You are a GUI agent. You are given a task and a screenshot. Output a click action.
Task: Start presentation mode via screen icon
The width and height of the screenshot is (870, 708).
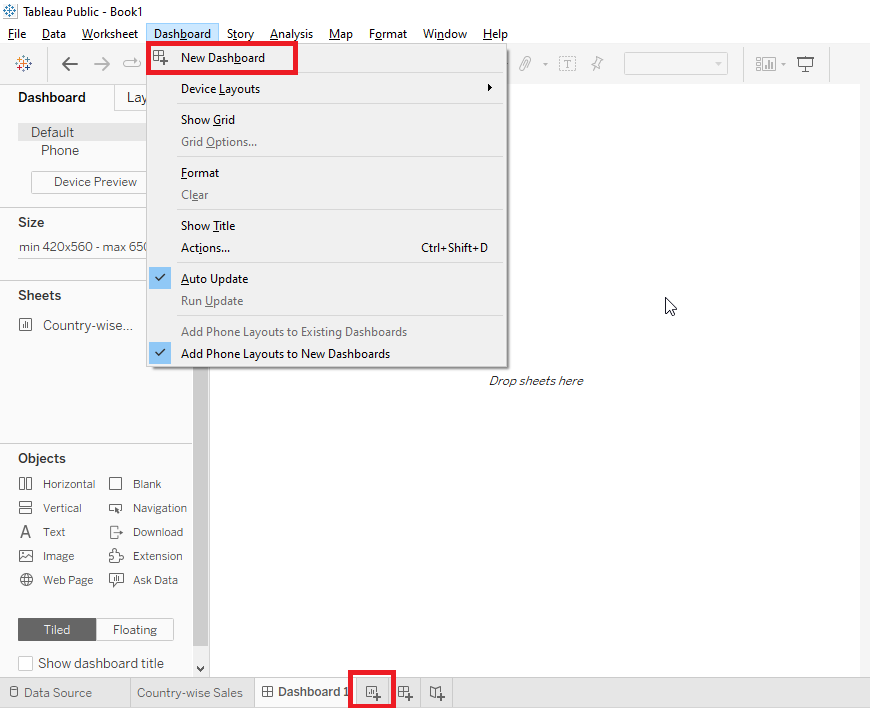coord(805,64)
